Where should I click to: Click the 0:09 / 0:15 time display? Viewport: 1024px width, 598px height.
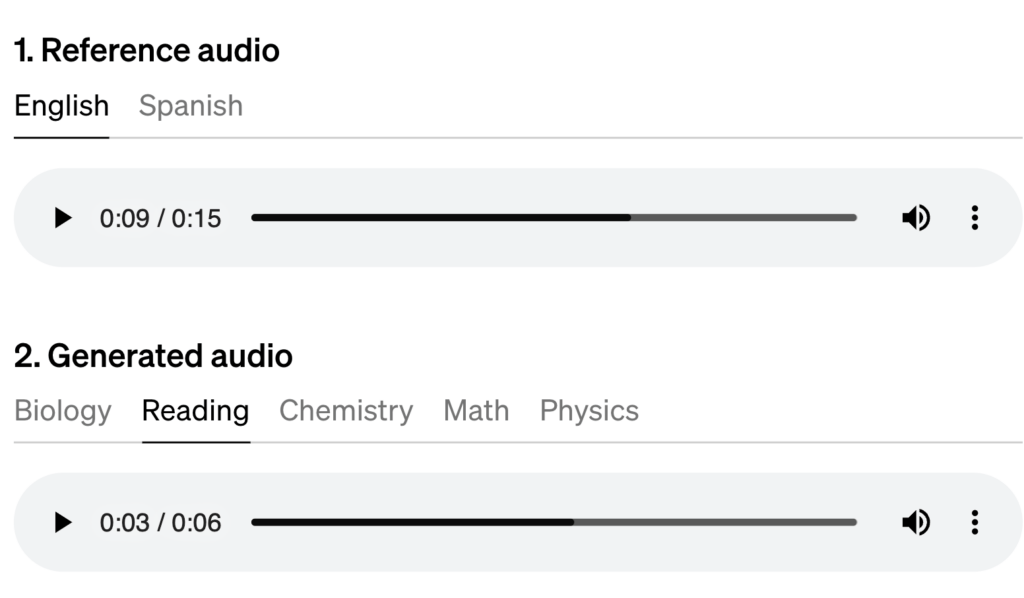[160, 219]
